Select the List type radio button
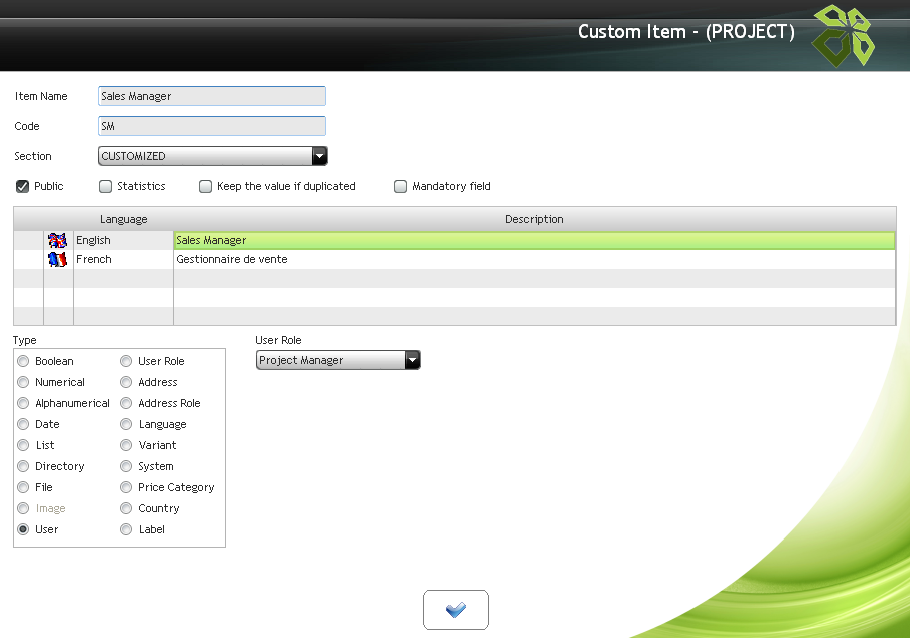 click(x=23, y=445)
